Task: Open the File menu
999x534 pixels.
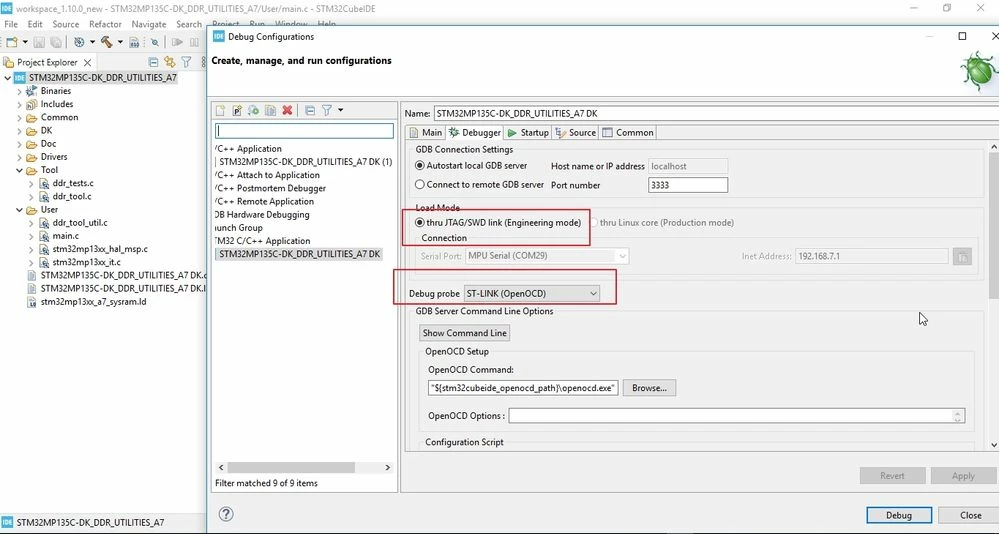Action: point(11,24)
